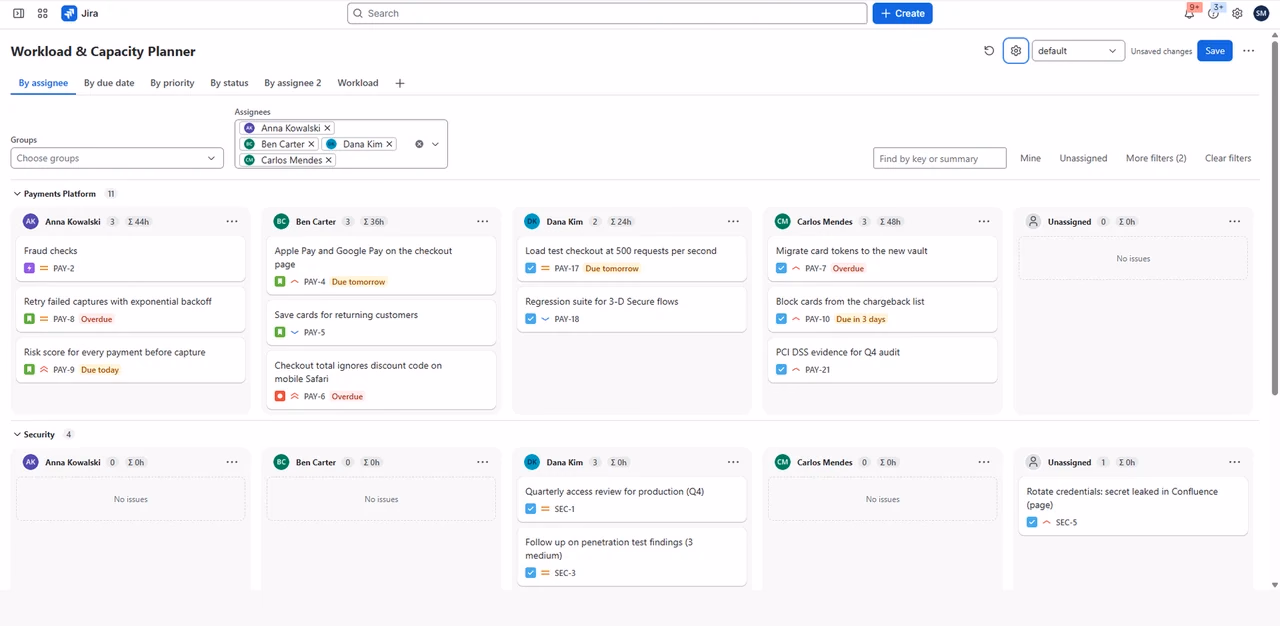Open More filters (2)
The image size is (1280, 626).
coord(1156,158)
